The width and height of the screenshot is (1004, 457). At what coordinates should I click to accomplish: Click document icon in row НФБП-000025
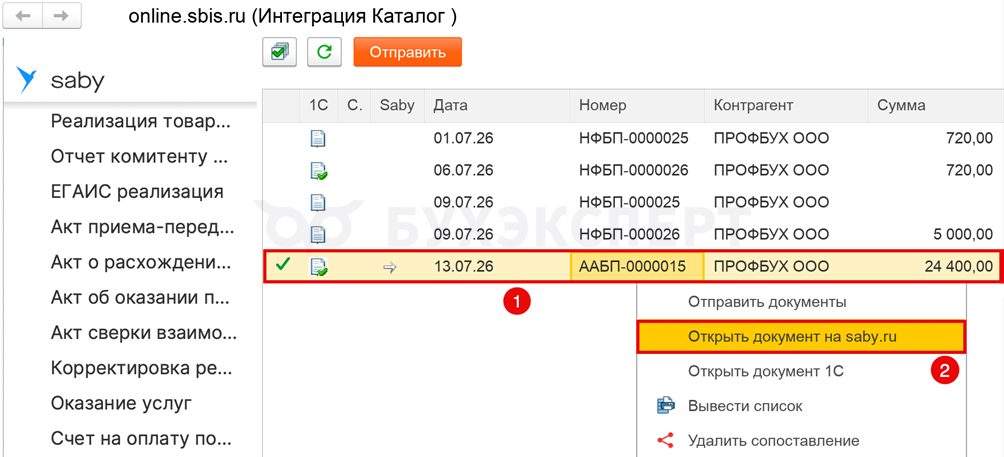point(318,202)
